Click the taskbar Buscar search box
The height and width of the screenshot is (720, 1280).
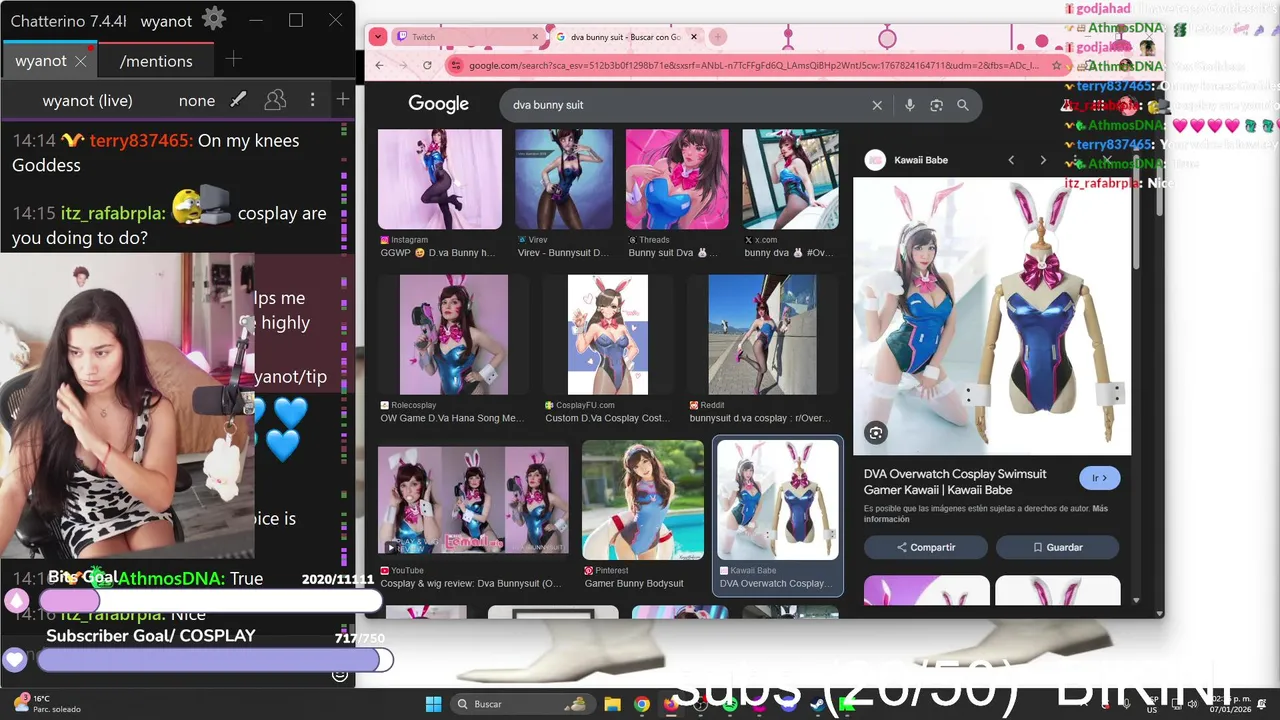coord(521,704)
